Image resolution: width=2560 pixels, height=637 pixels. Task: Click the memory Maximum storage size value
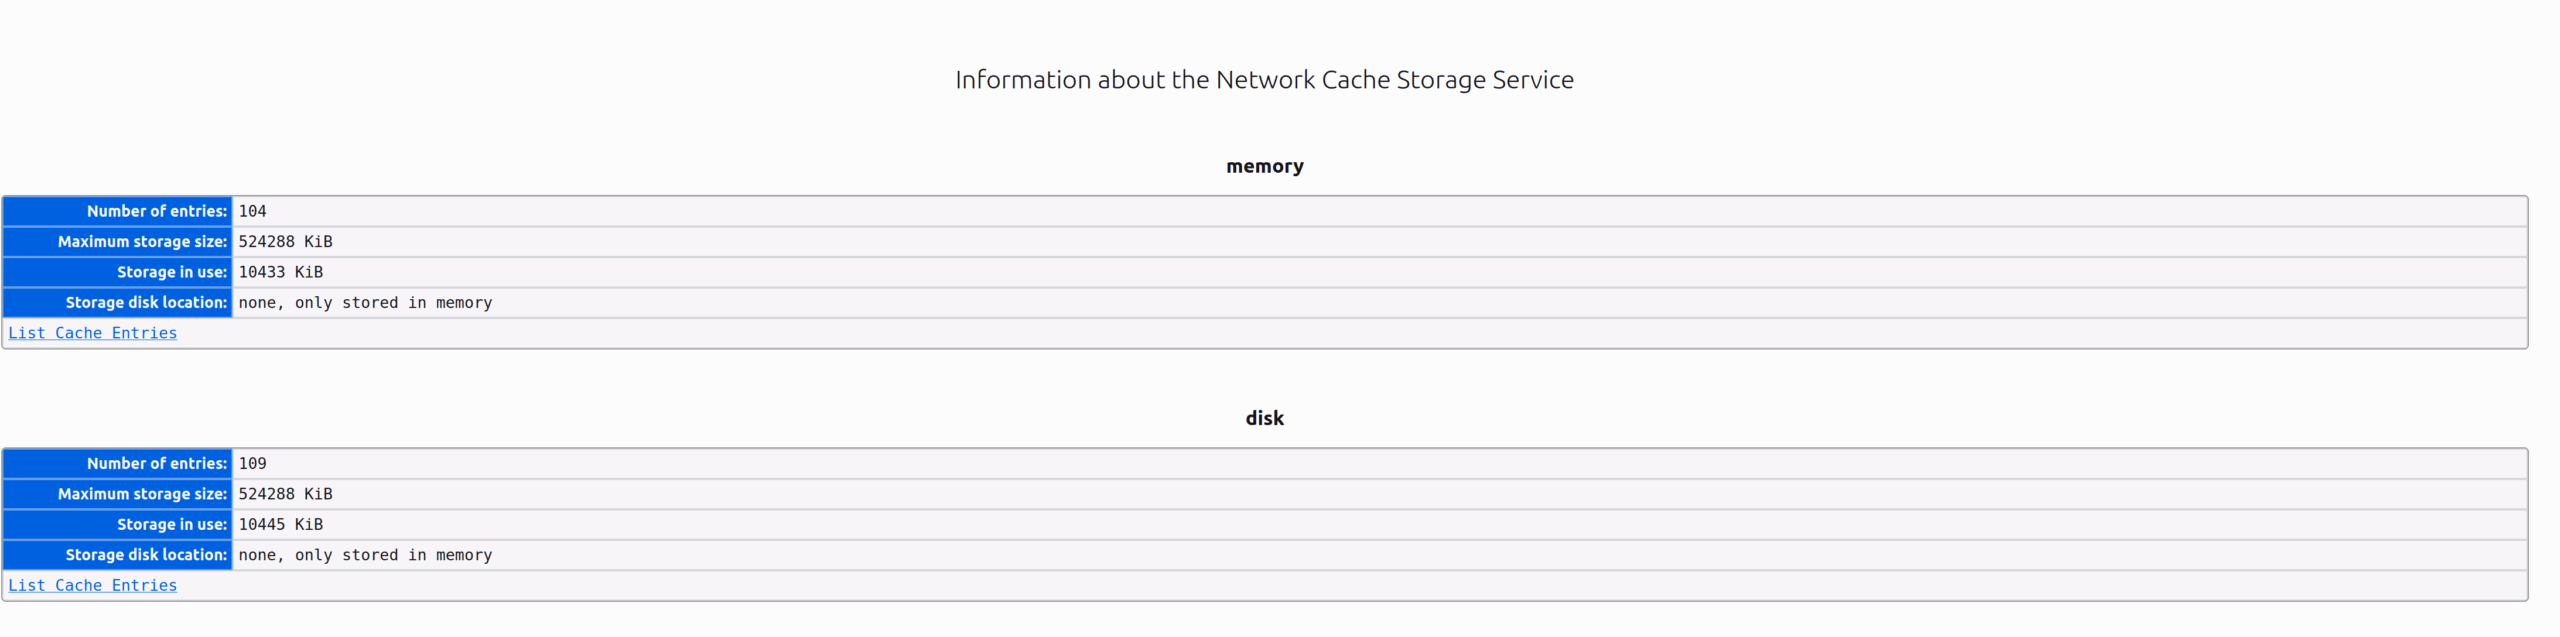(x=285, y=242)
